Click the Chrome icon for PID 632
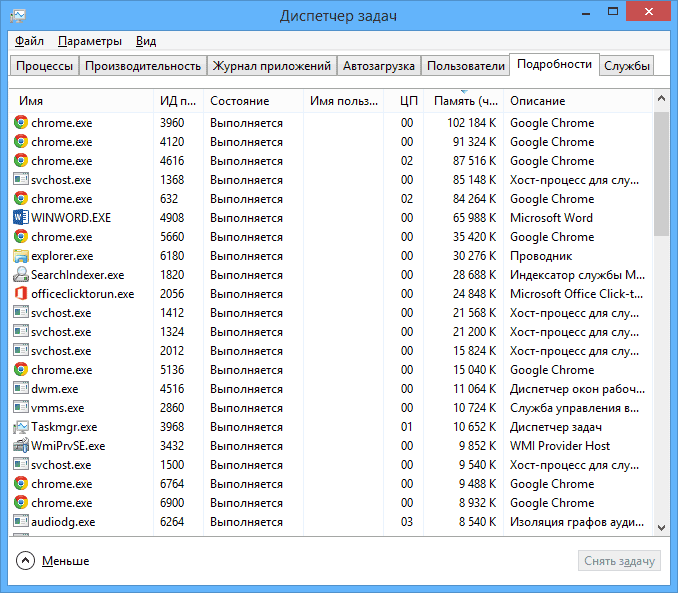 [20, 199]
